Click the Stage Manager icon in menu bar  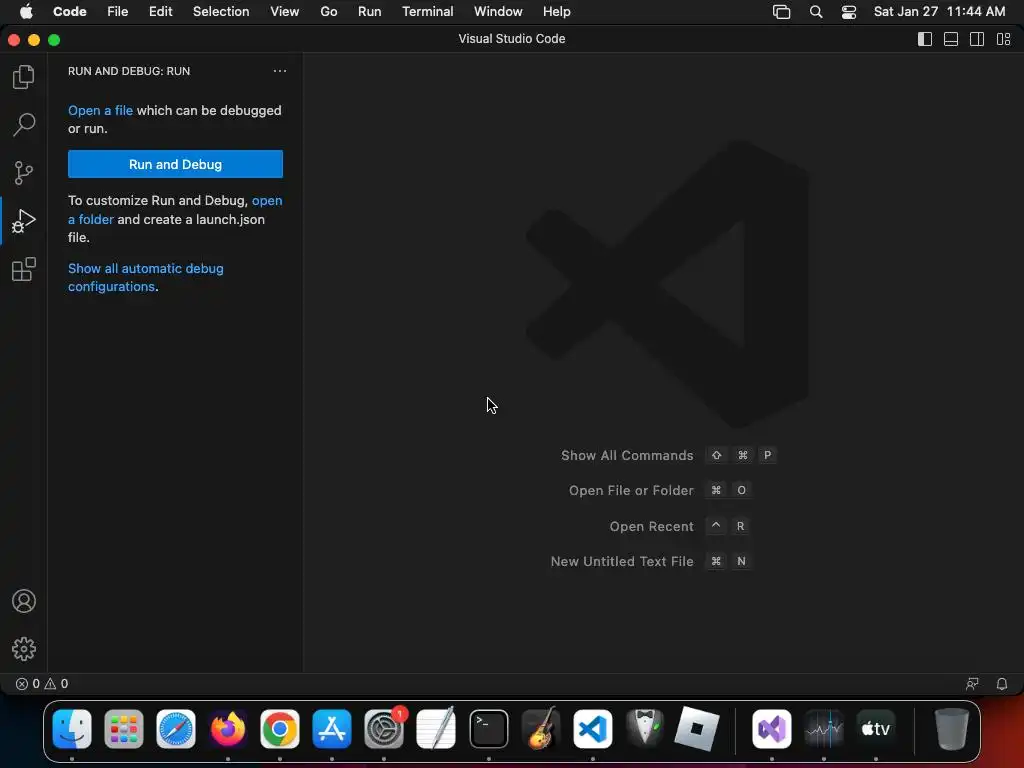pos(782,12)
